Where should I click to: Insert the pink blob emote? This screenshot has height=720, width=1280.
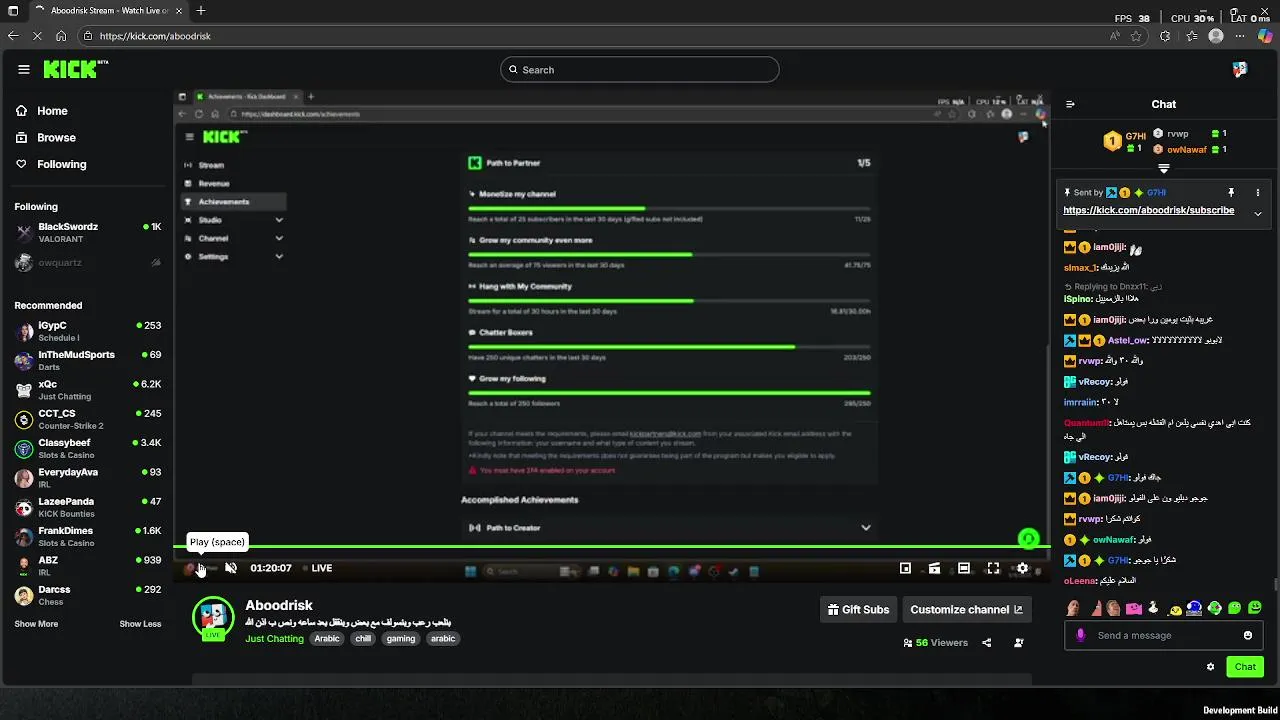point(1134,608)
